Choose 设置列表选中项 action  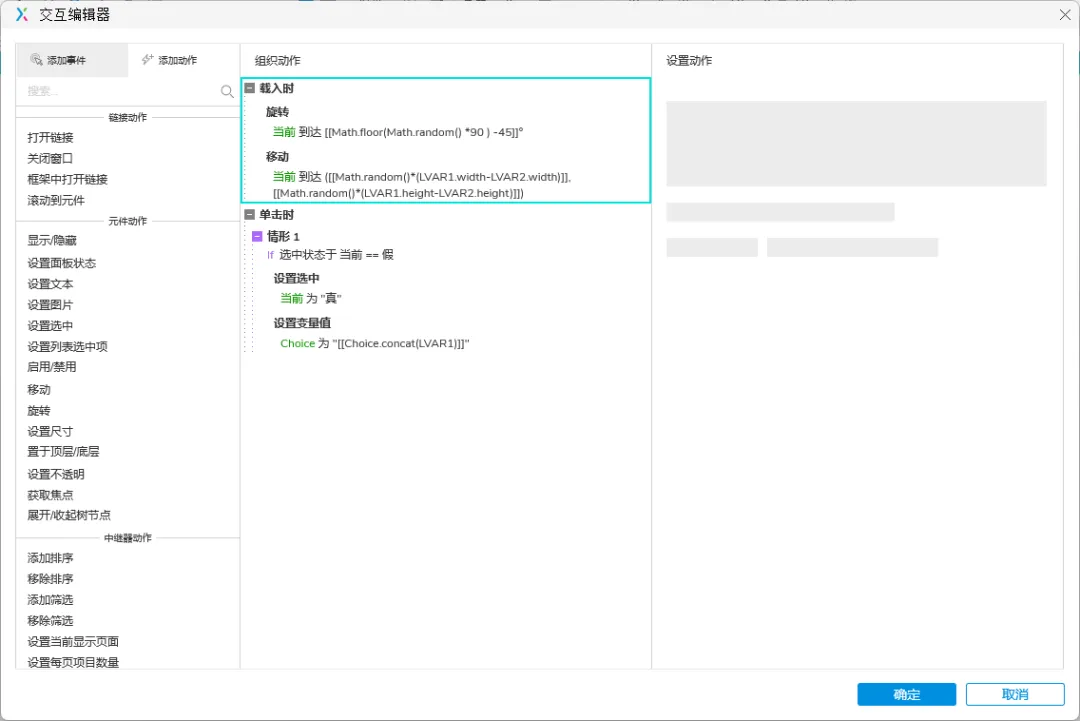click(68, 346)
